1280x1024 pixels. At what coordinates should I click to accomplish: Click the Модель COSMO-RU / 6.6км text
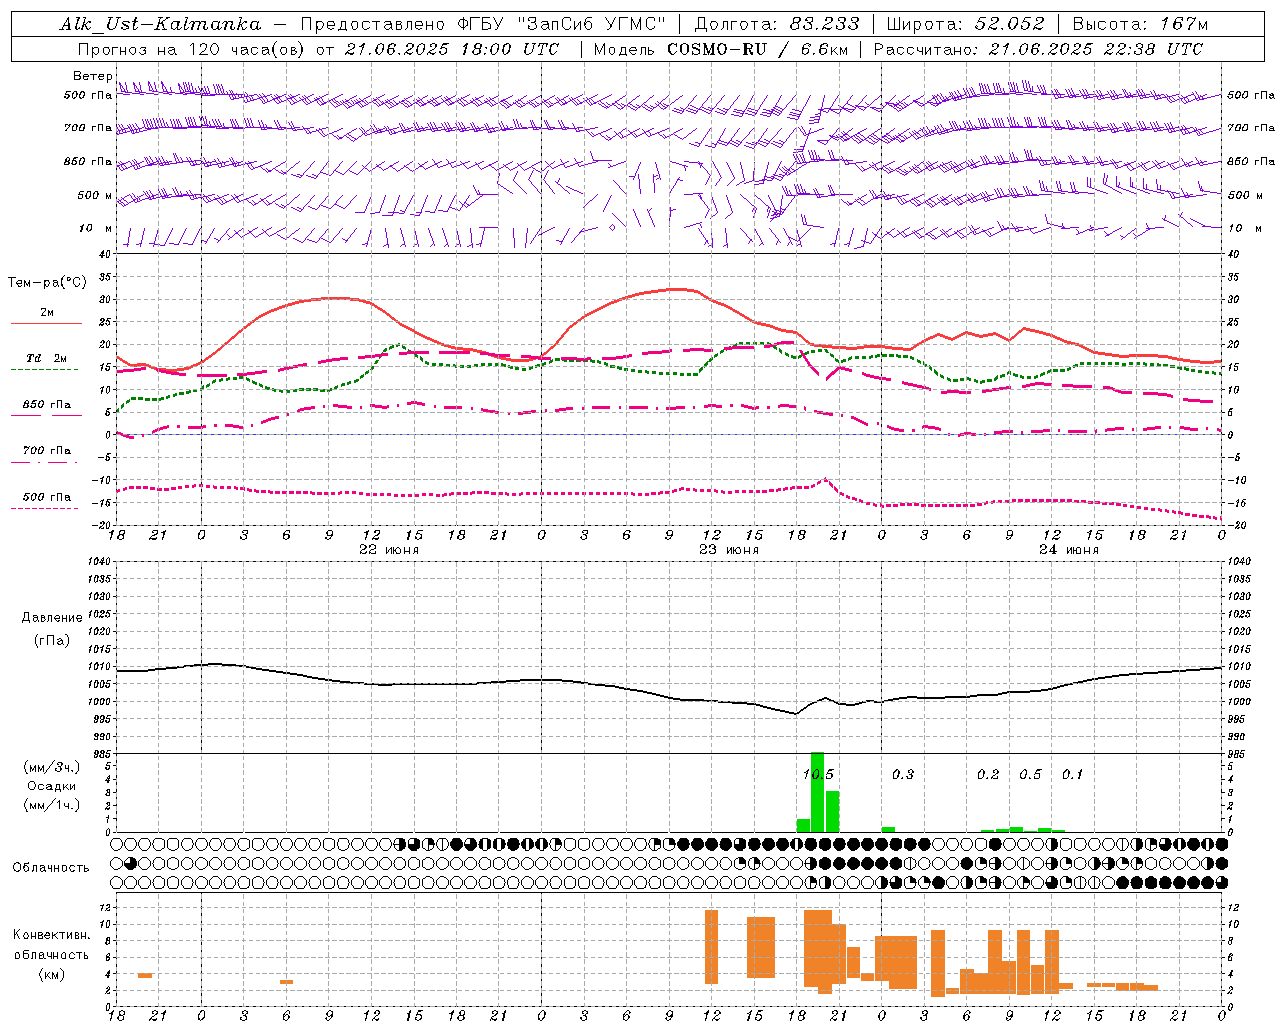(720, 49)
